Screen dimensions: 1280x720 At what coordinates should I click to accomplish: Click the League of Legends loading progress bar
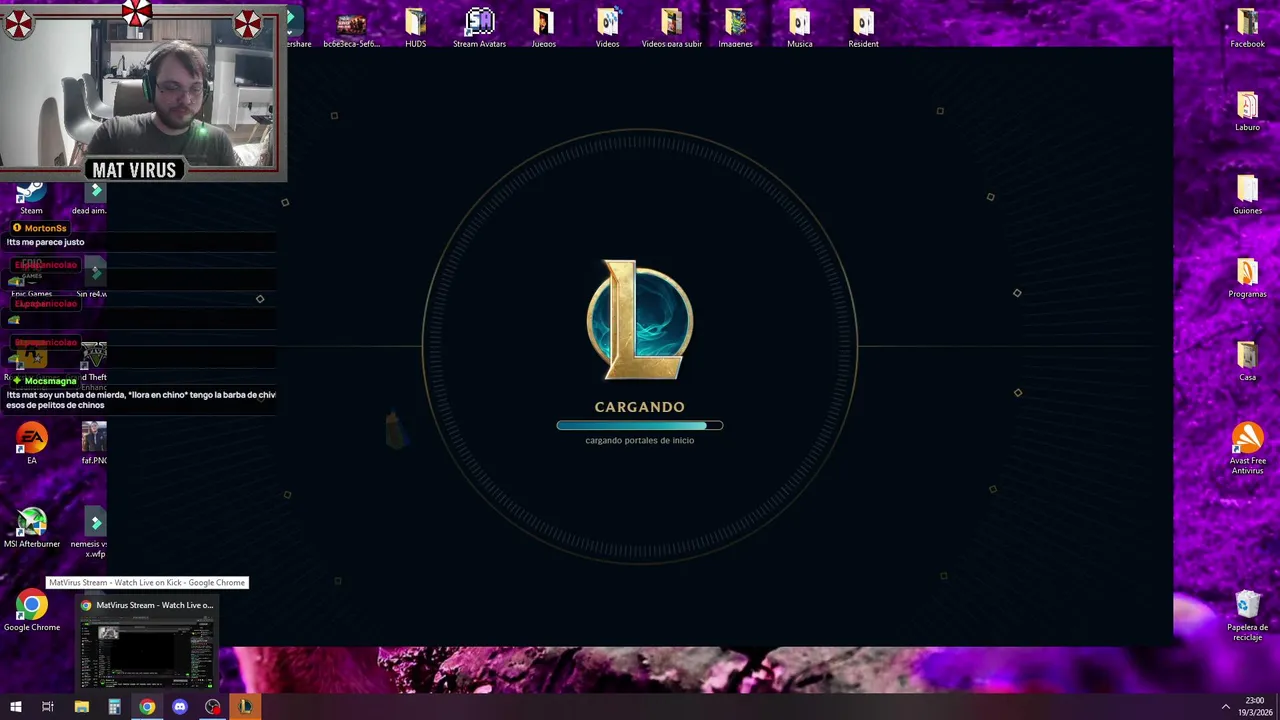click(x=640, y=426)
